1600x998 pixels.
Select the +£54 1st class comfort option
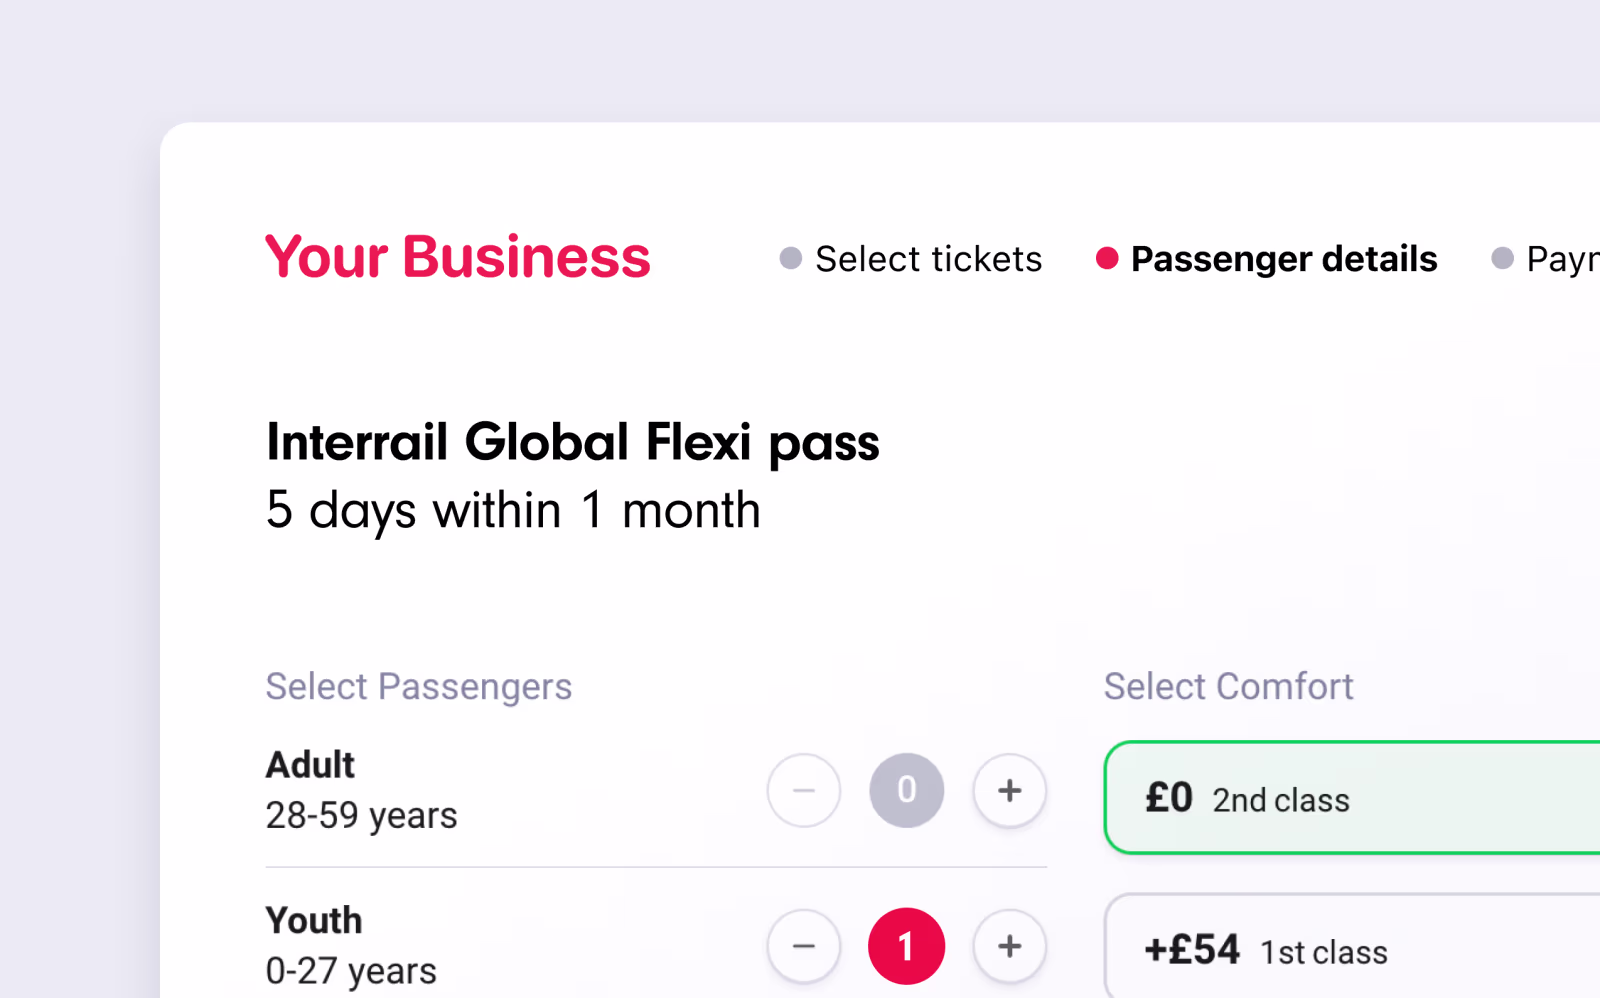(1350, 948)
